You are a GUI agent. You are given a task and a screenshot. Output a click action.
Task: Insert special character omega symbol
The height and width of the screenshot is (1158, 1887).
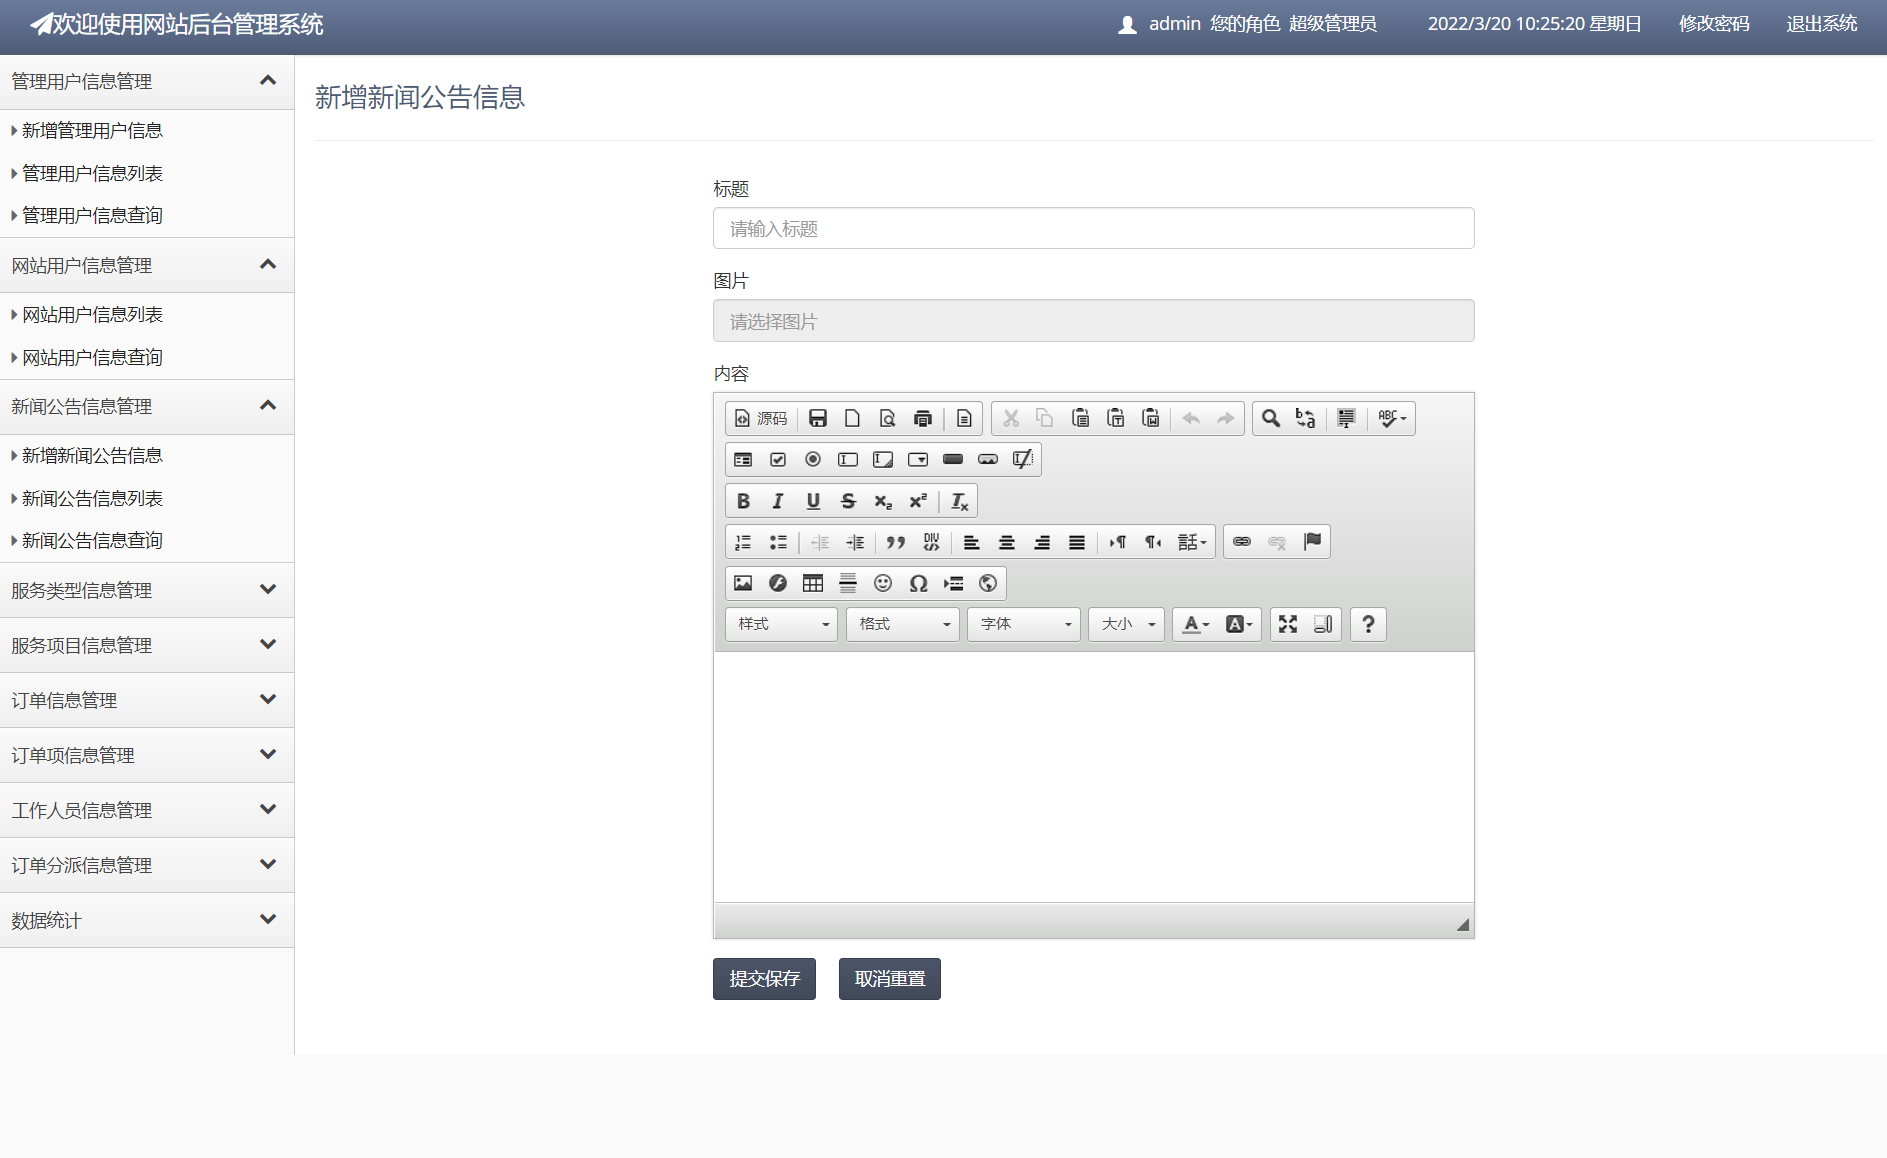click(x=918, y=583)
